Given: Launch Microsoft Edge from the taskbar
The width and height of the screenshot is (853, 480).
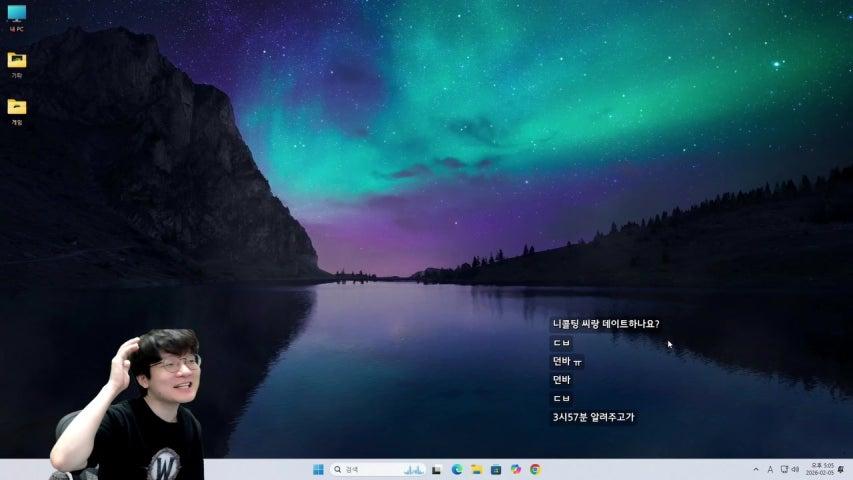Looking at the screenshot, I should click(457, 469).
